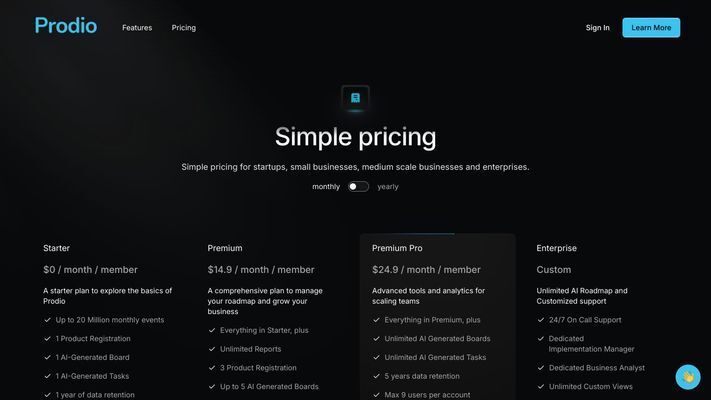This screenshot has height=400, width=711.
Task: Click the Starter plan heading
Action: pos(56,248)
